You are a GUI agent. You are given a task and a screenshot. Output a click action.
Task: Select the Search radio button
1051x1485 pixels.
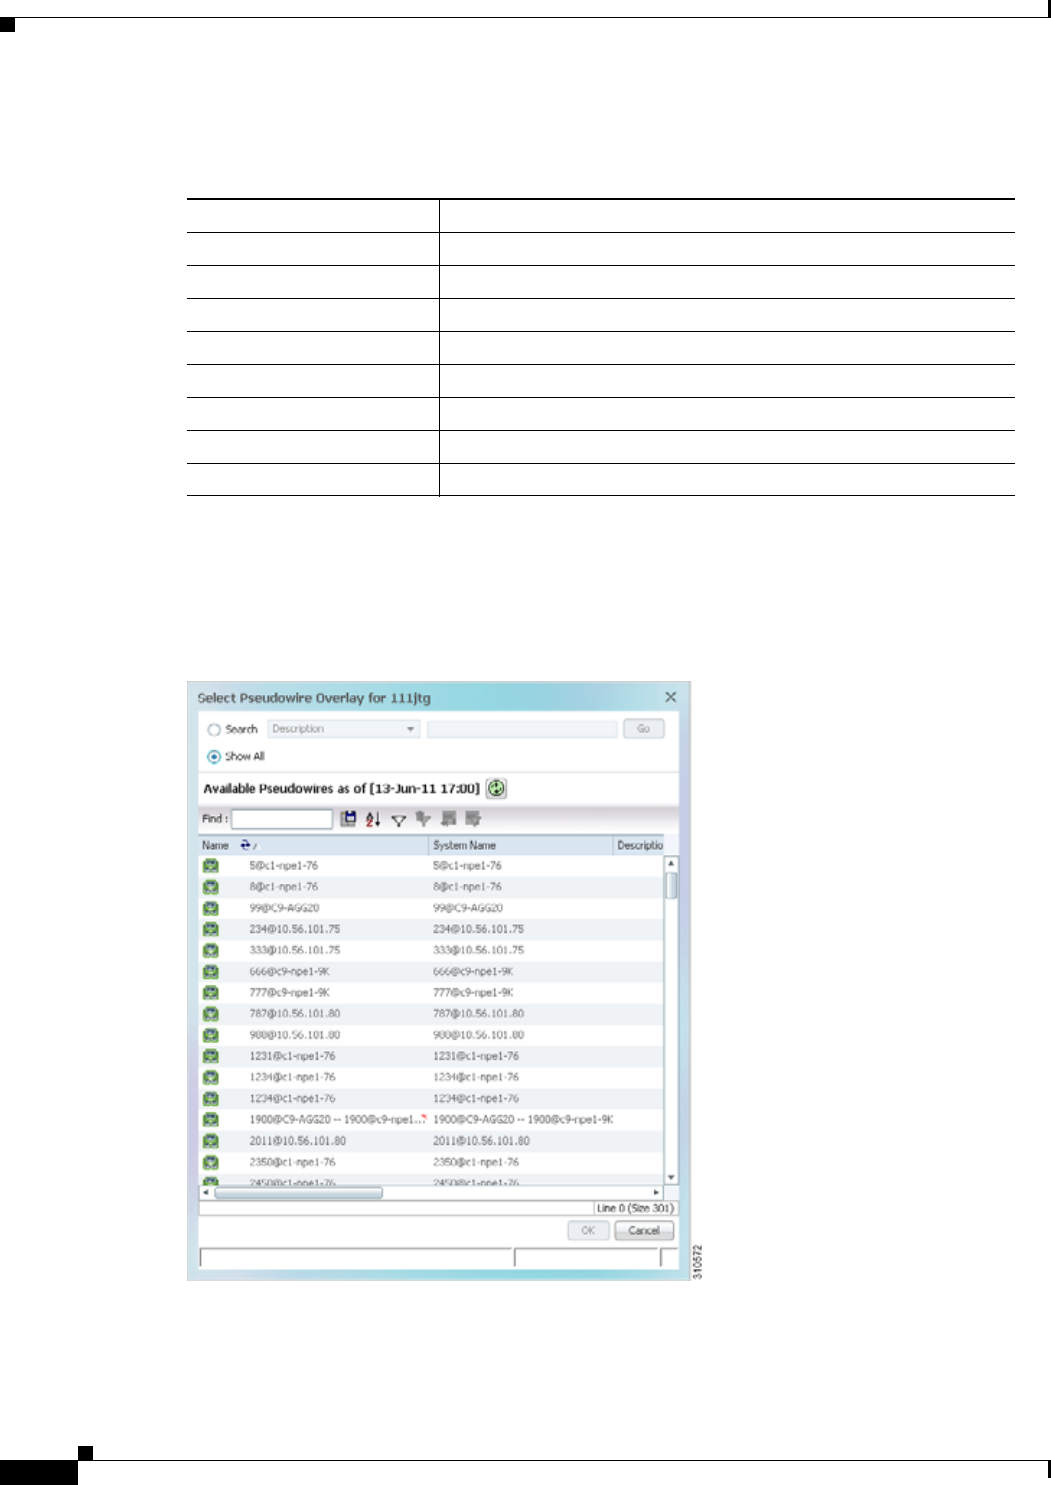pos(214,730)
